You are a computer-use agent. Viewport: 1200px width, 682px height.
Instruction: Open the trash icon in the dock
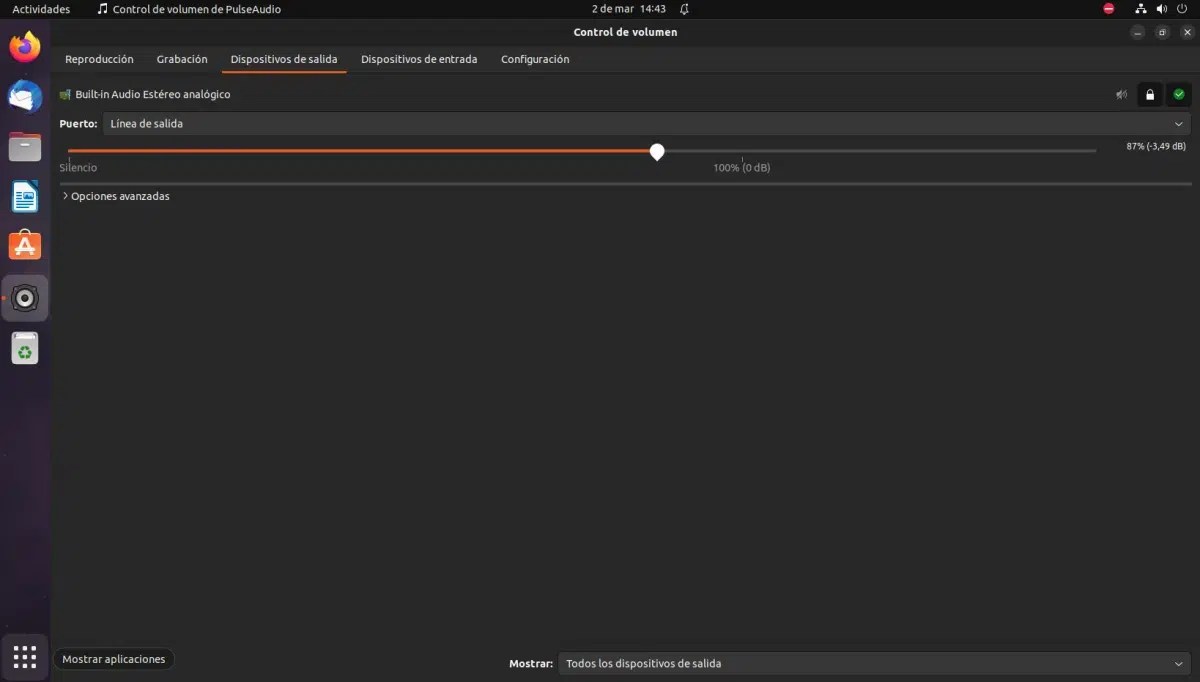pos(24,347)
